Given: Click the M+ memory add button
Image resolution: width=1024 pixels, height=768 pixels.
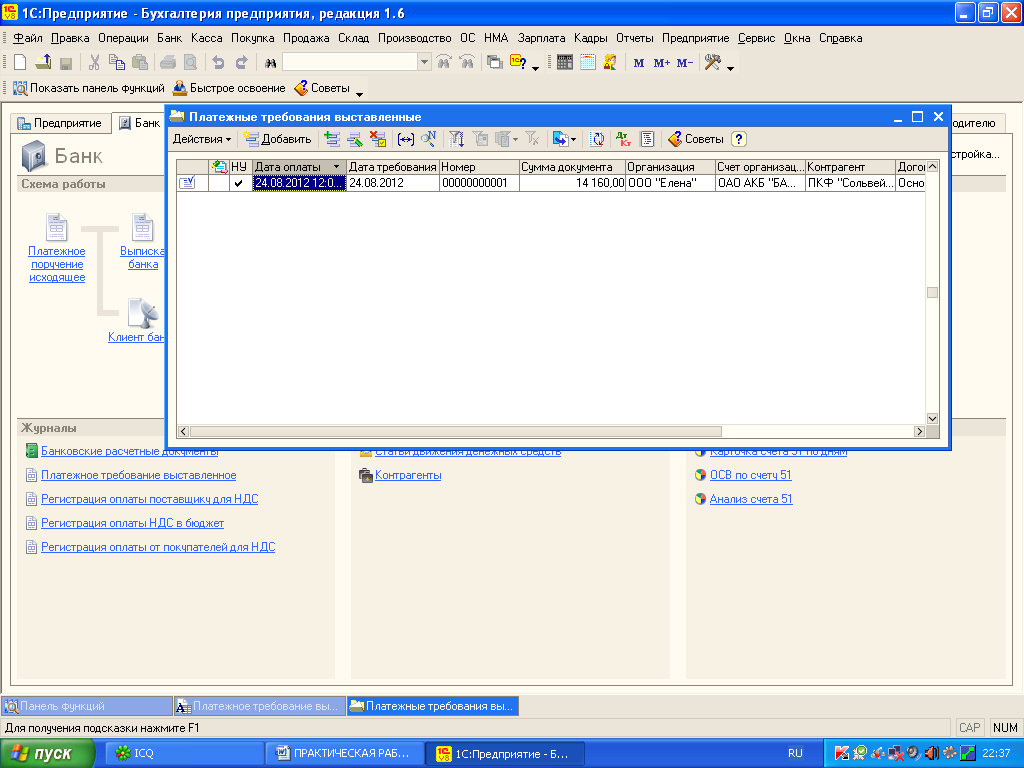Looking at the screenshot, I should [662, 63].
